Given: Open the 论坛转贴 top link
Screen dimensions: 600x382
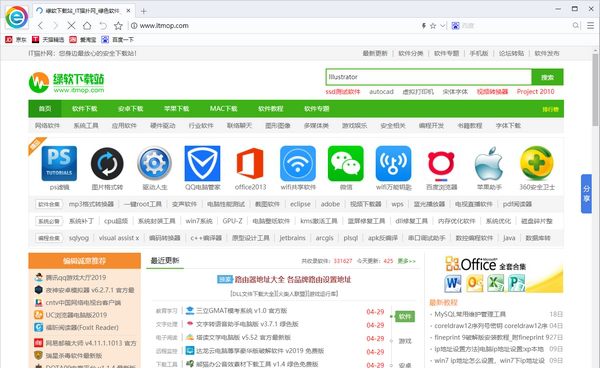Looking at the screenshot, I should coord(511,54).
